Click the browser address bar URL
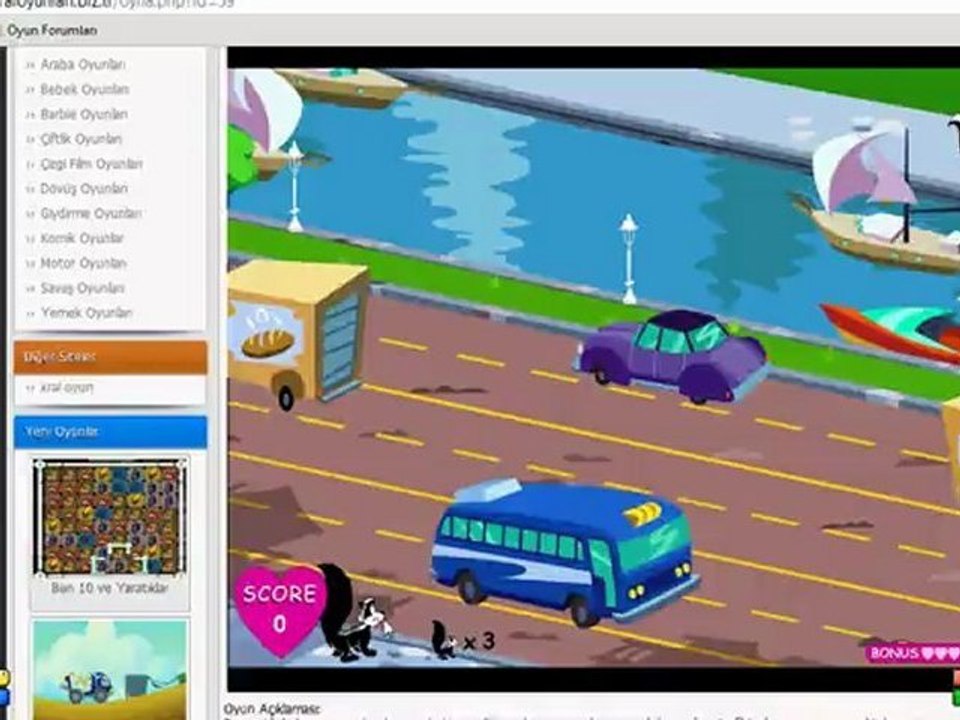This screenshot has height=720, width=960. (x=116, y=4)
